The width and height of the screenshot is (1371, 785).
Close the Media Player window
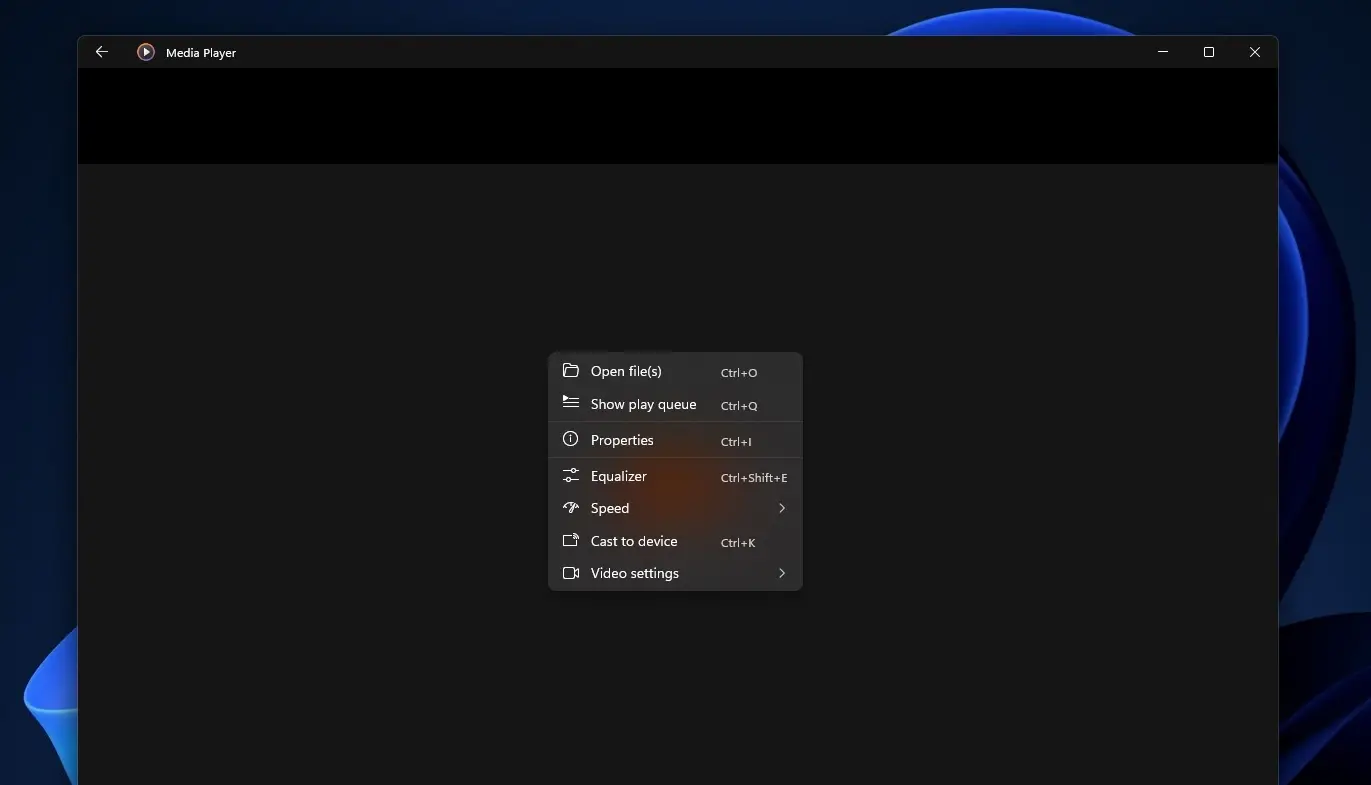click(1255, 52)
